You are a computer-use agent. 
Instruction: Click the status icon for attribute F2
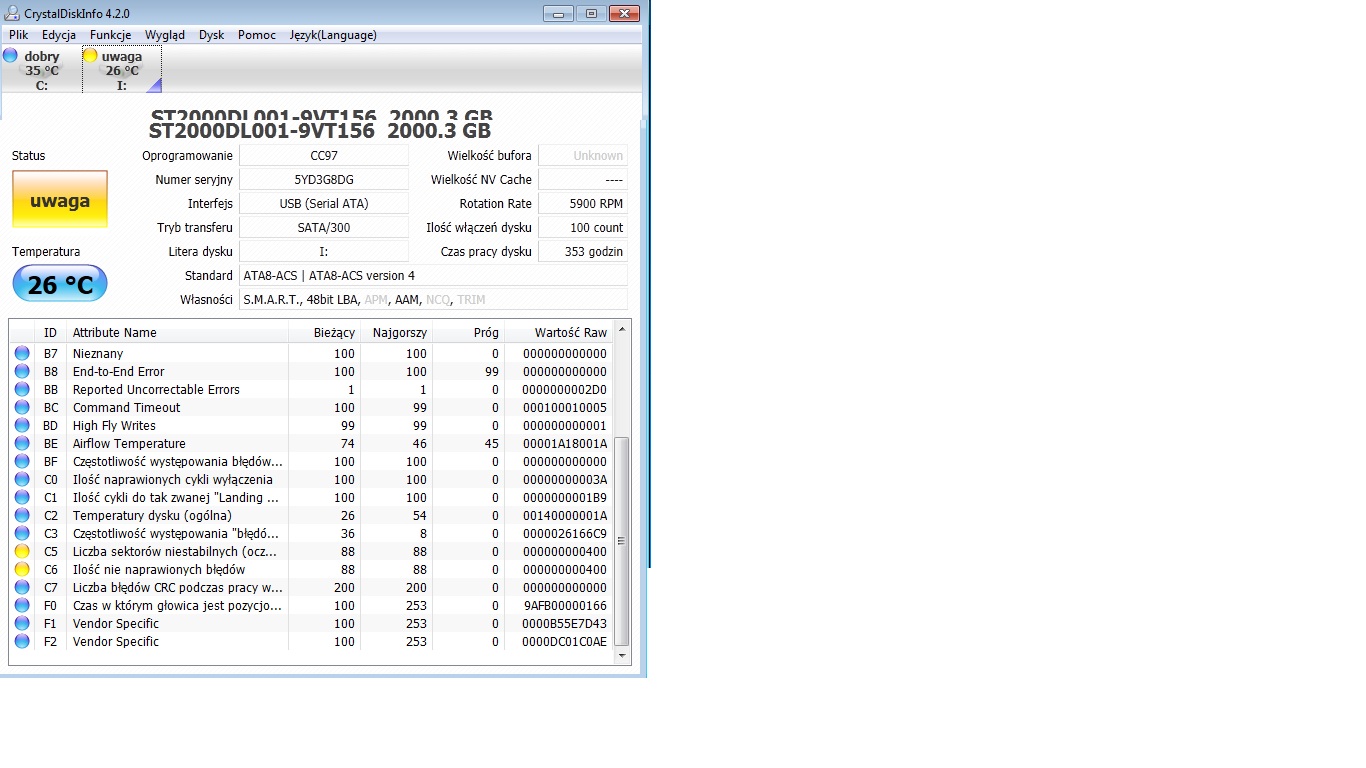click(22, 641)
